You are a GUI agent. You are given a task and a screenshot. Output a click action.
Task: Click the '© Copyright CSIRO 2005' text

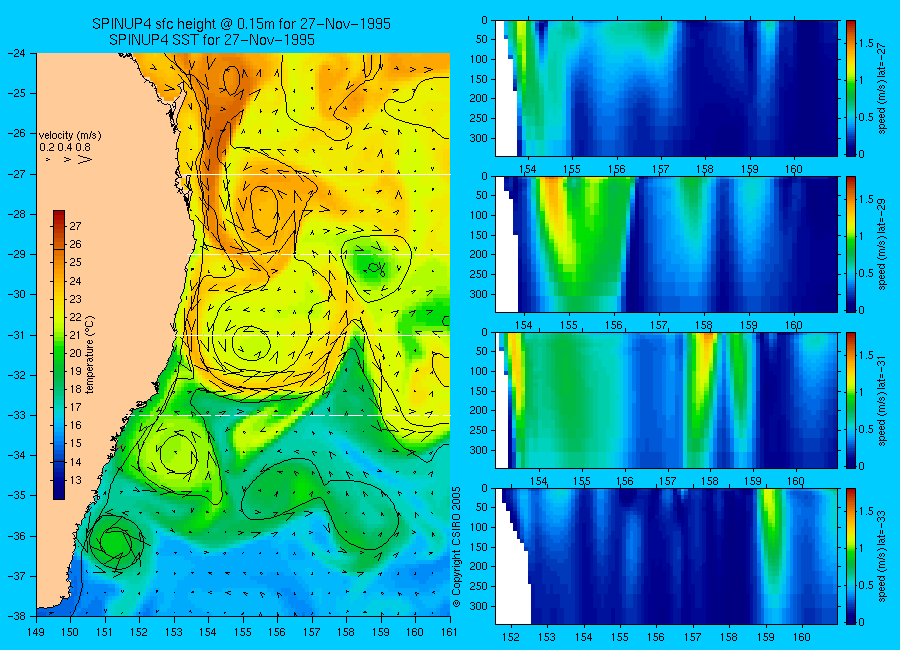pos(456,547)
